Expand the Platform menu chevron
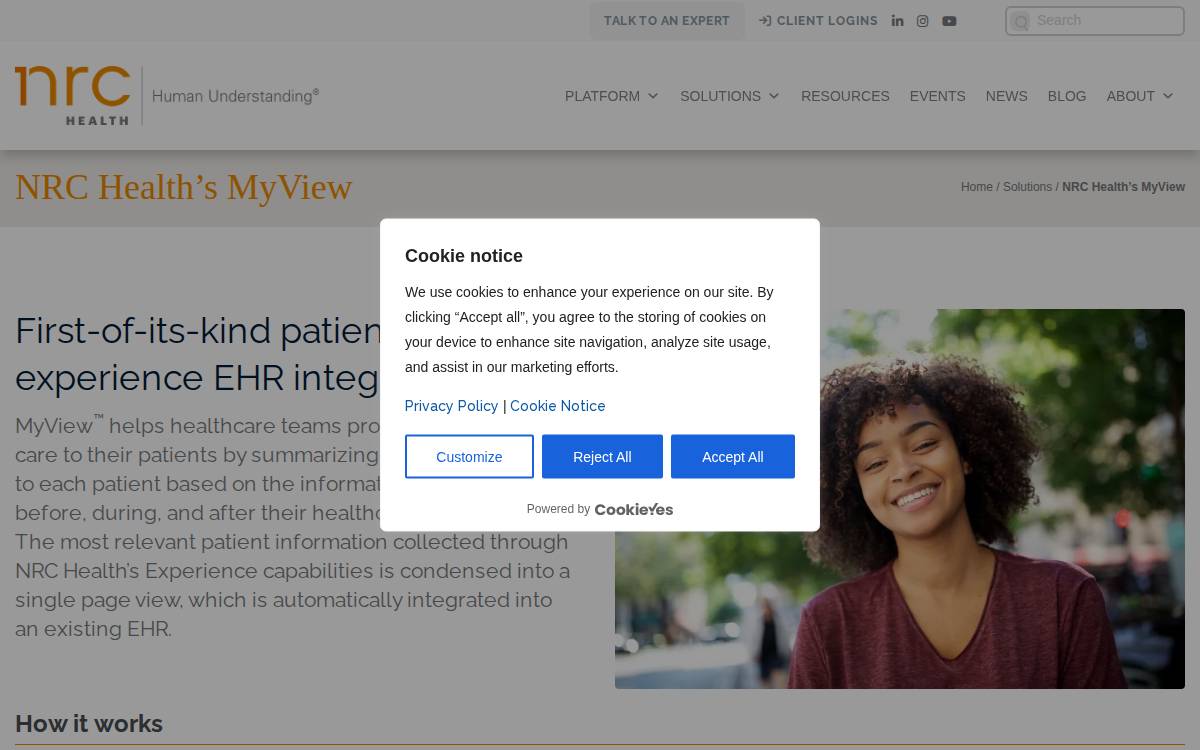The height and width of the screenshot is (750, 1200). pyautogui.click(x=653, y=96)
